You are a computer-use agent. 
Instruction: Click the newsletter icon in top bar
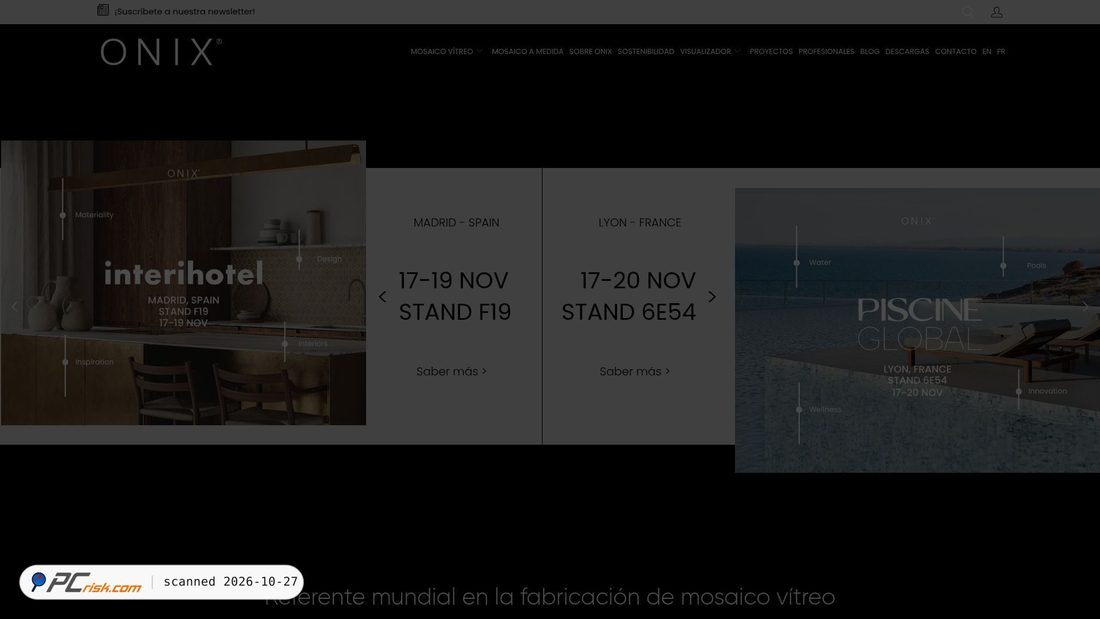[x=103, y=10]
